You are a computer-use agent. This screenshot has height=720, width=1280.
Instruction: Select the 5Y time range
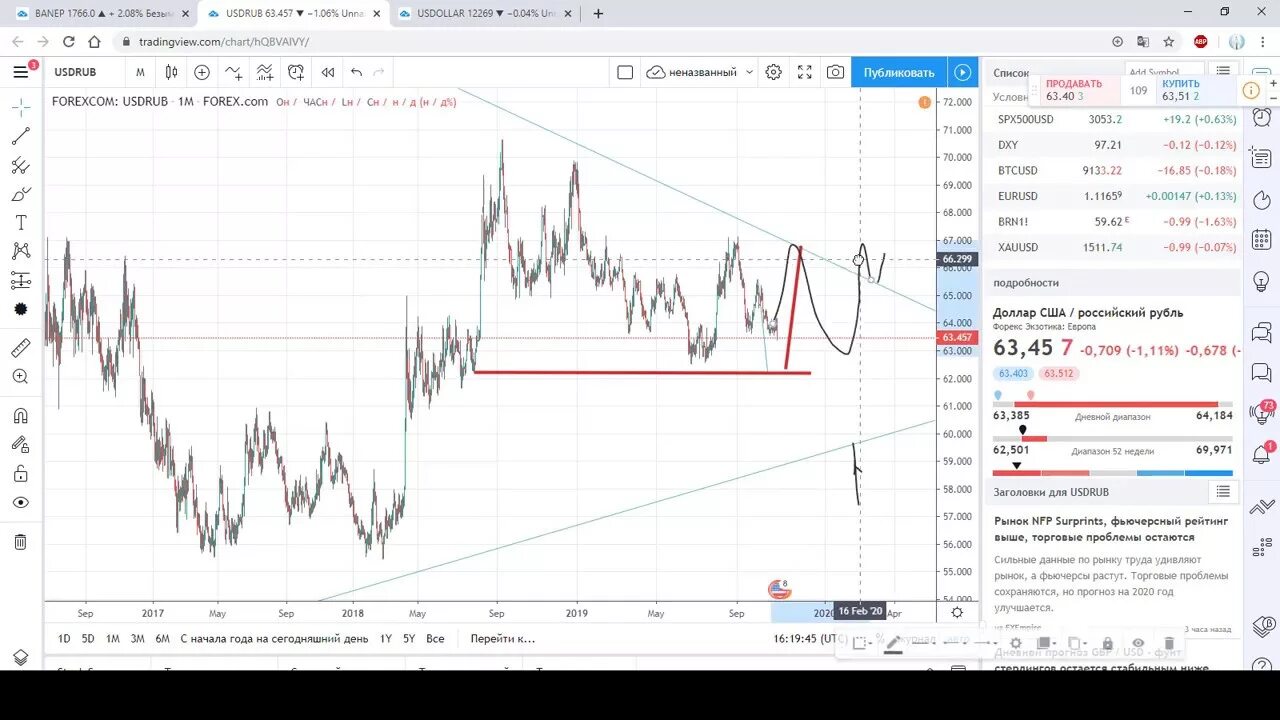point(409,638)
